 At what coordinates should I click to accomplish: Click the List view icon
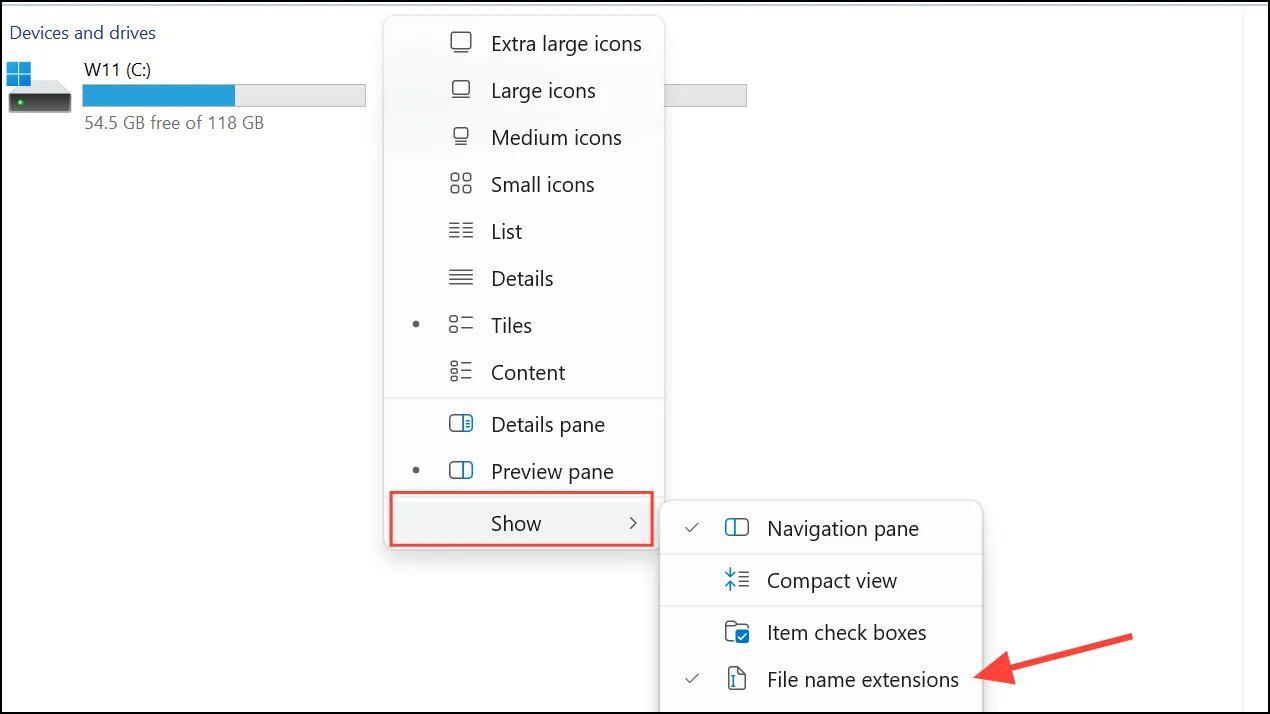pyautogui.click(x=461, y=231)
